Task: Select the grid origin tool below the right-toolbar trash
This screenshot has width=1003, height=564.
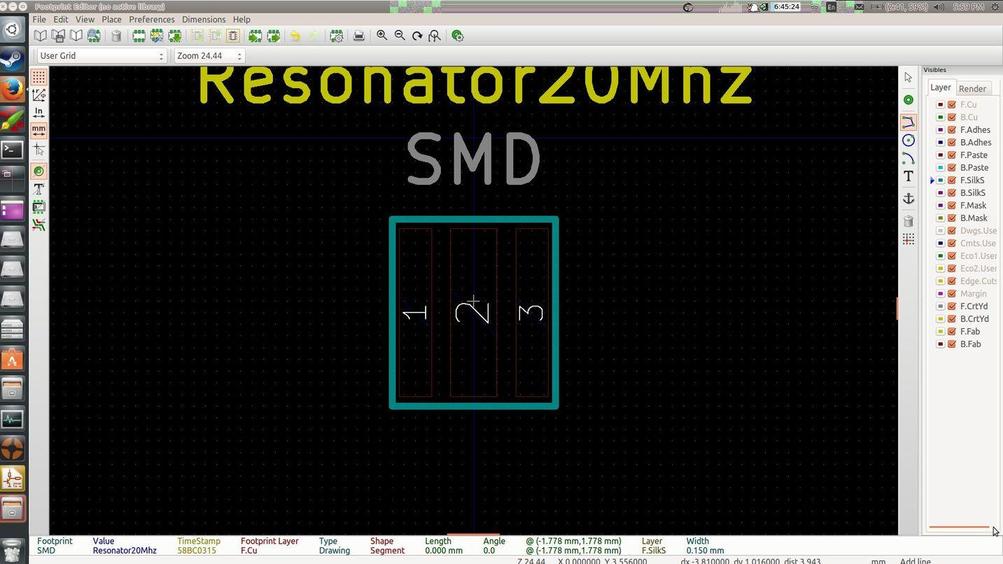Action: point(908,239)
